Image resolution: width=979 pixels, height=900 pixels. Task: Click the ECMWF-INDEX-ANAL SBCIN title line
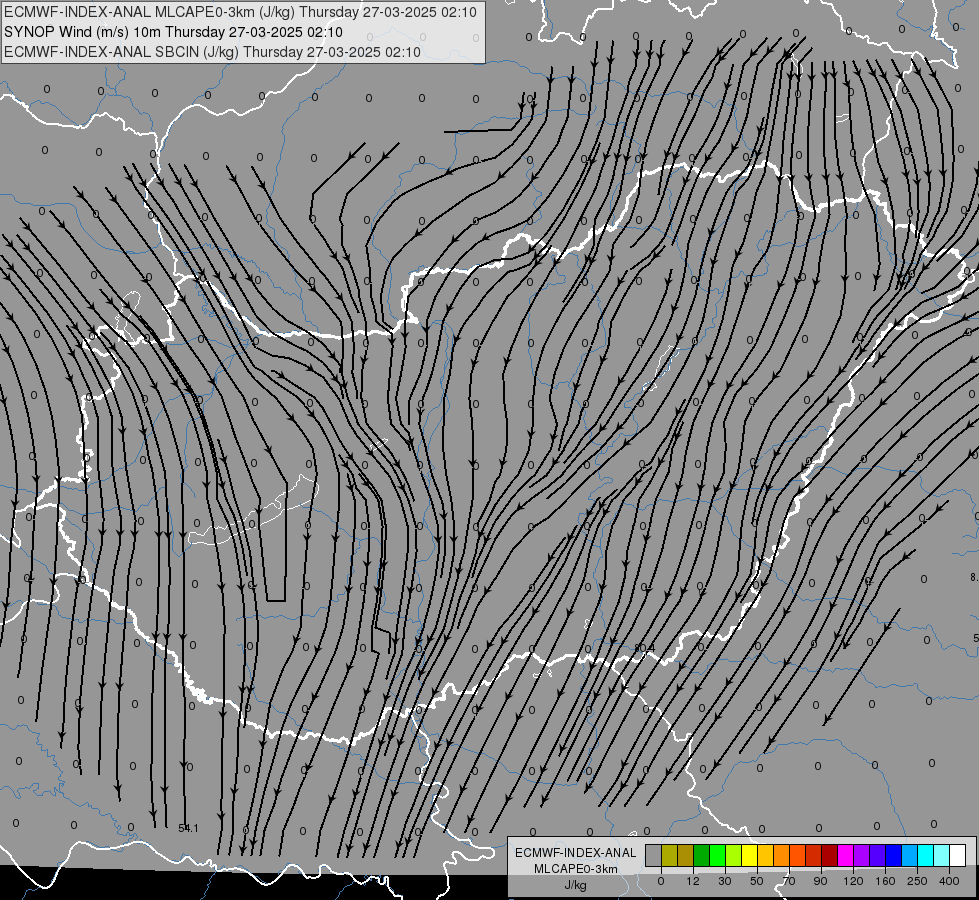coord(212,52)
